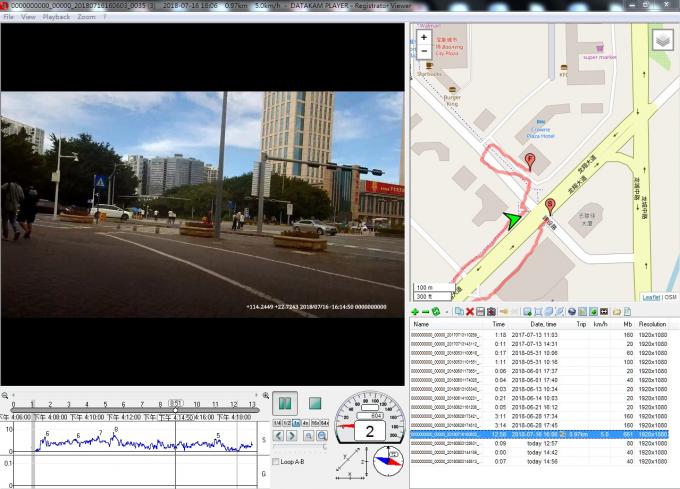
Task: Click the floppy disk save icon
Action: (x=480, y=312)
